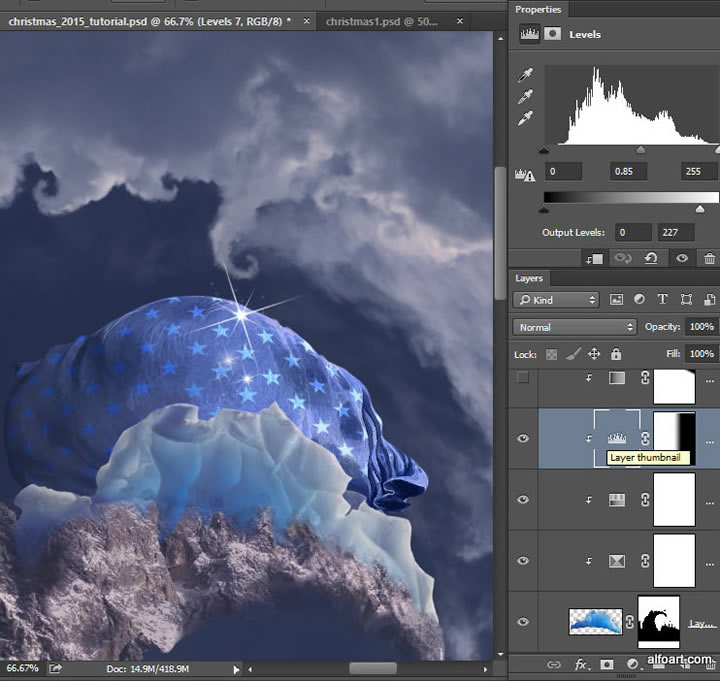Open the Kind layer filter dropdown
Image resolution: width=720 pixels, height=681 pixels.
(x=557, y=299)
